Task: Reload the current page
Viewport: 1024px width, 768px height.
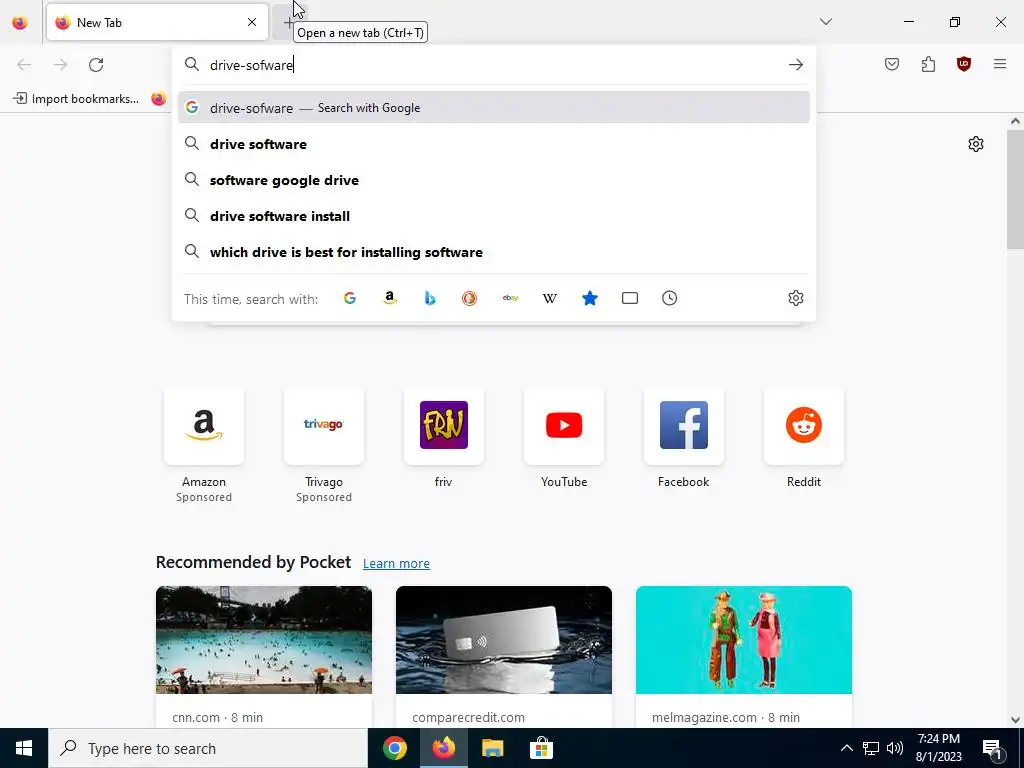Action: click(96, 65)
